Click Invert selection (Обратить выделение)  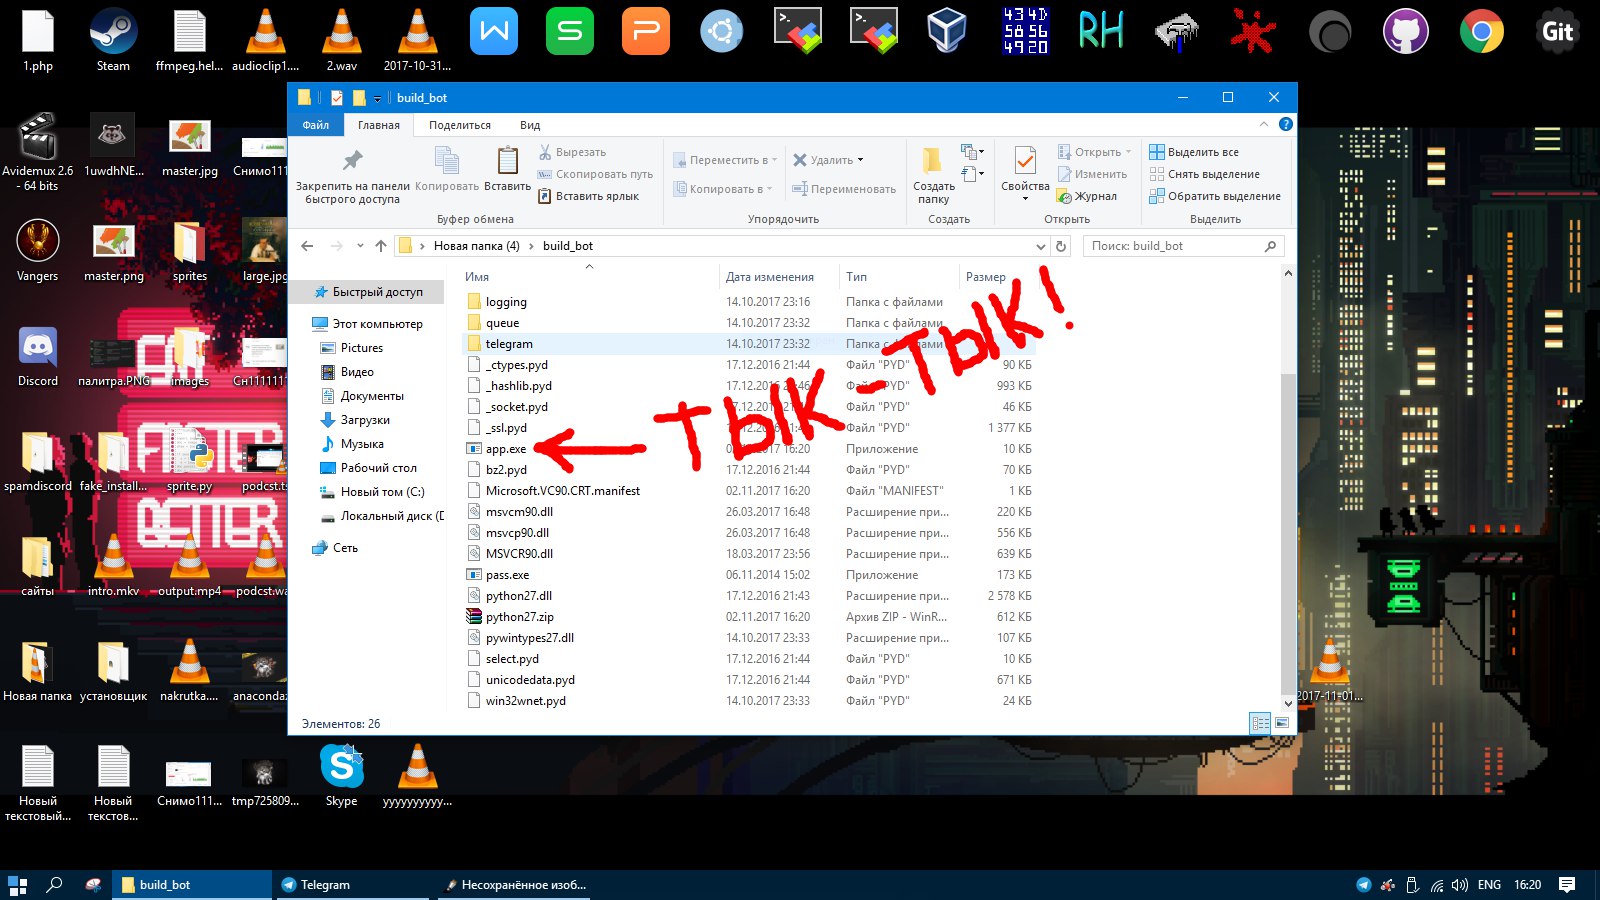click(1215, 196)
